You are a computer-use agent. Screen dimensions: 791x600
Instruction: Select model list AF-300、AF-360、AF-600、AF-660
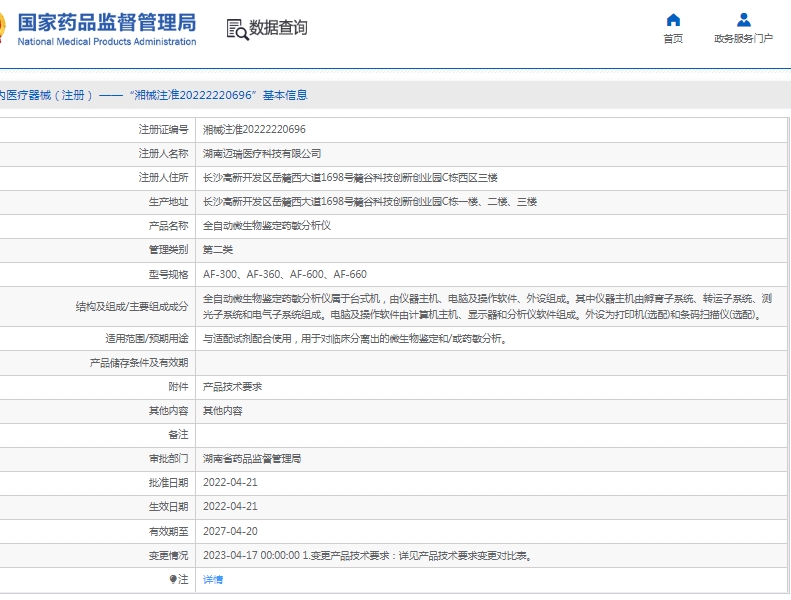(285, 274)
